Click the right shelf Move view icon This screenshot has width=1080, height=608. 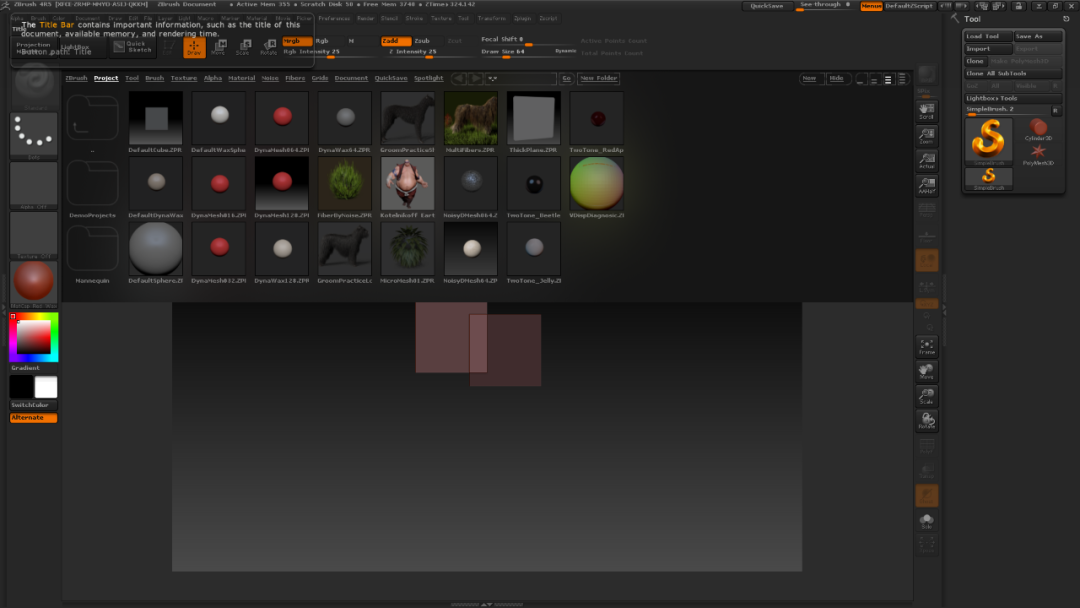click(x=926, y=371)
